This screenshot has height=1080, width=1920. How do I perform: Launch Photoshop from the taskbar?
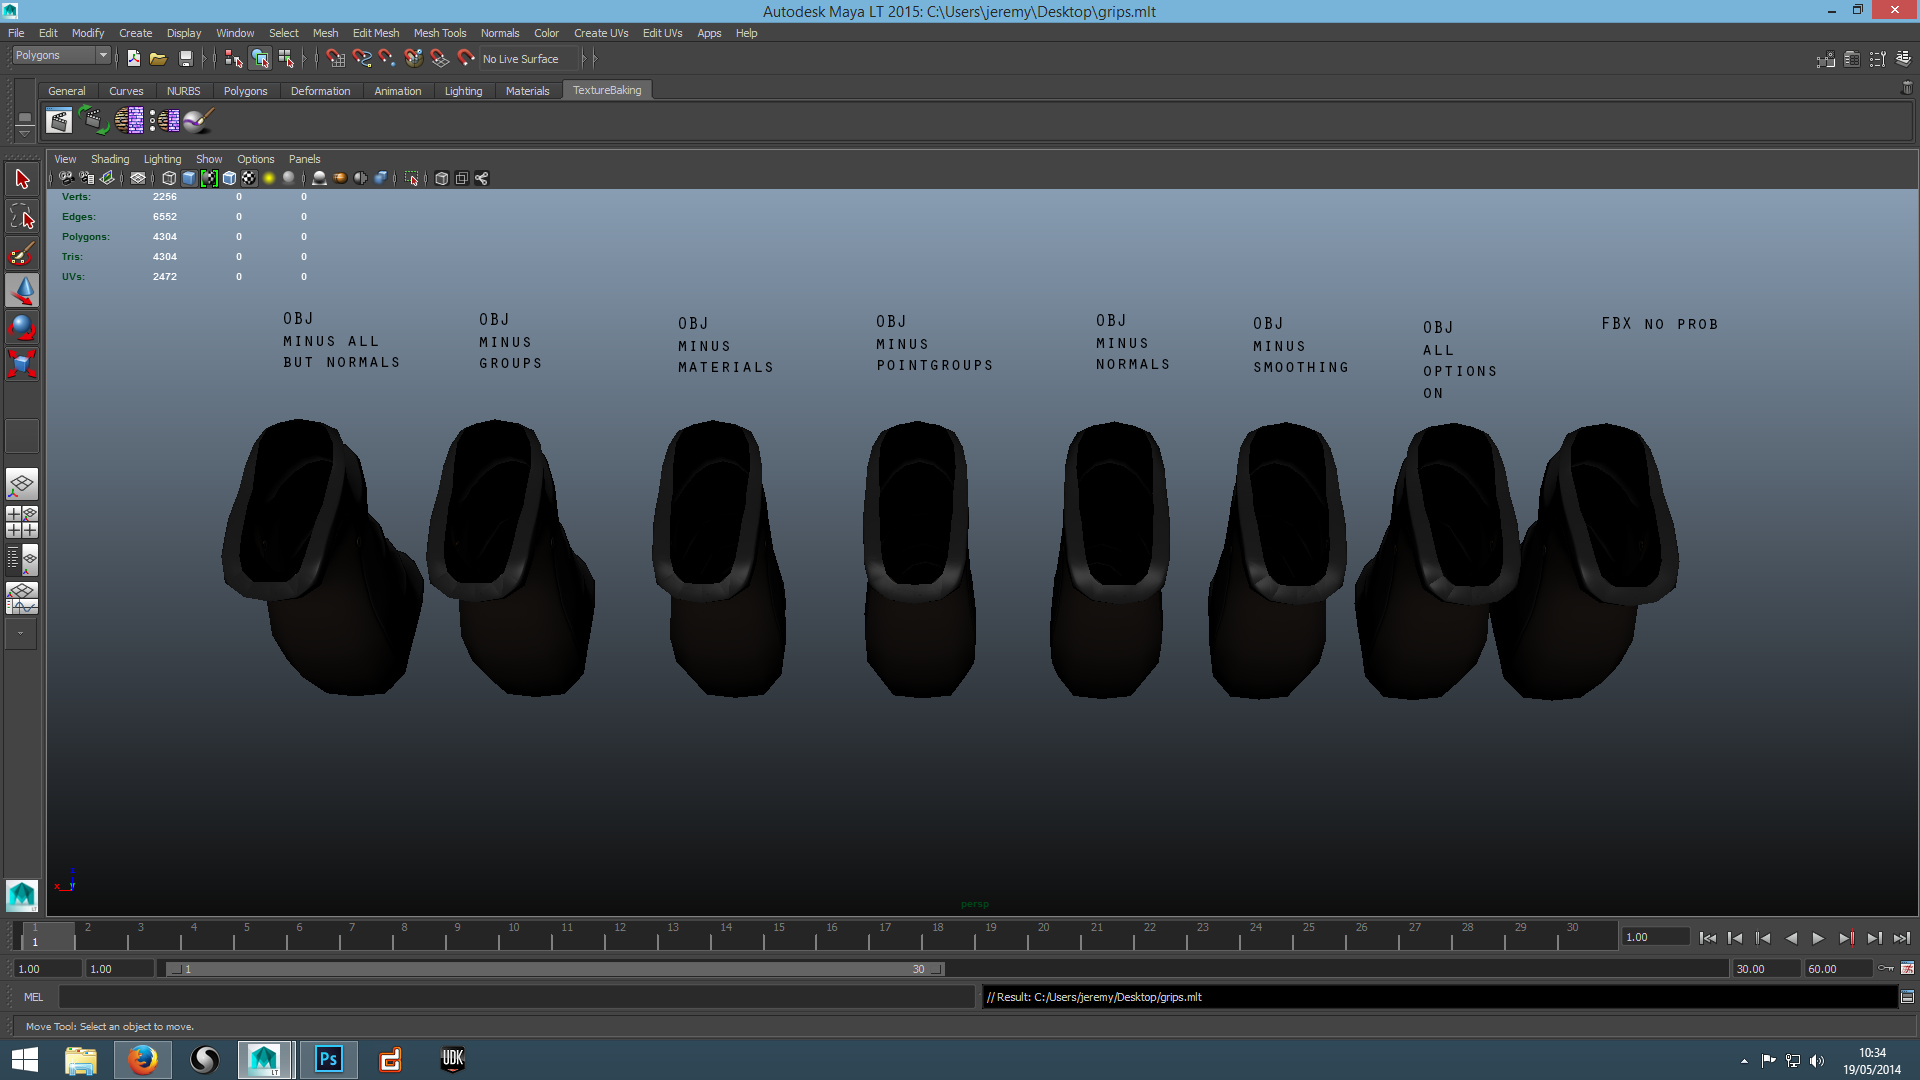coord(328,1059)
